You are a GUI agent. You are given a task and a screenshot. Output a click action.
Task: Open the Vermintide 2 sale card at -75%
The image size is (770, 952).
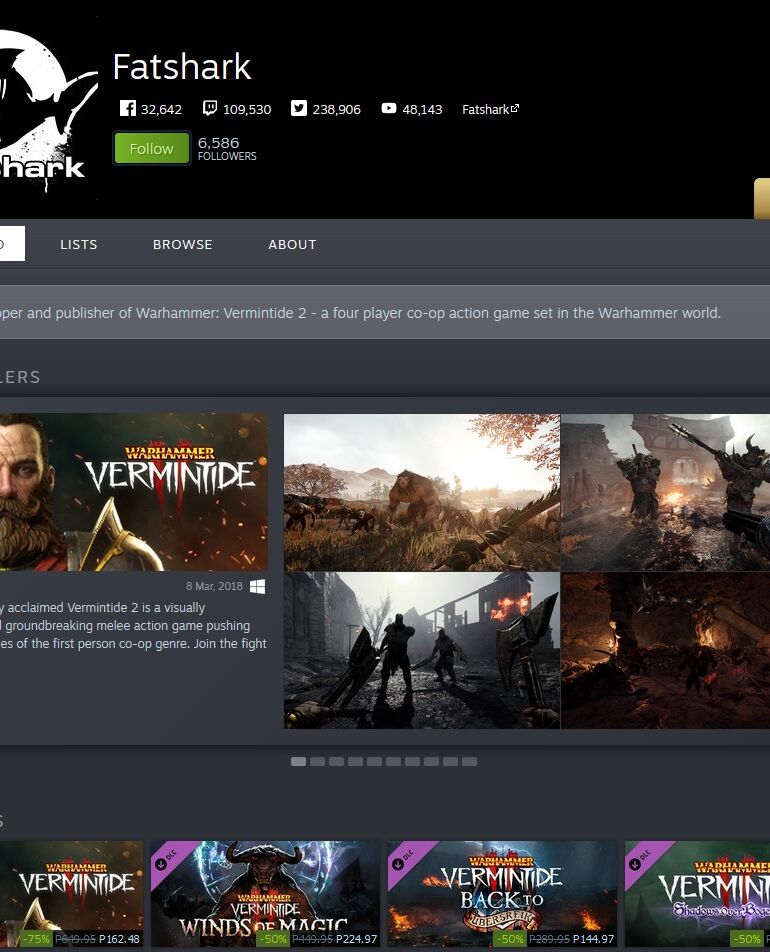(x=71, y=894)
